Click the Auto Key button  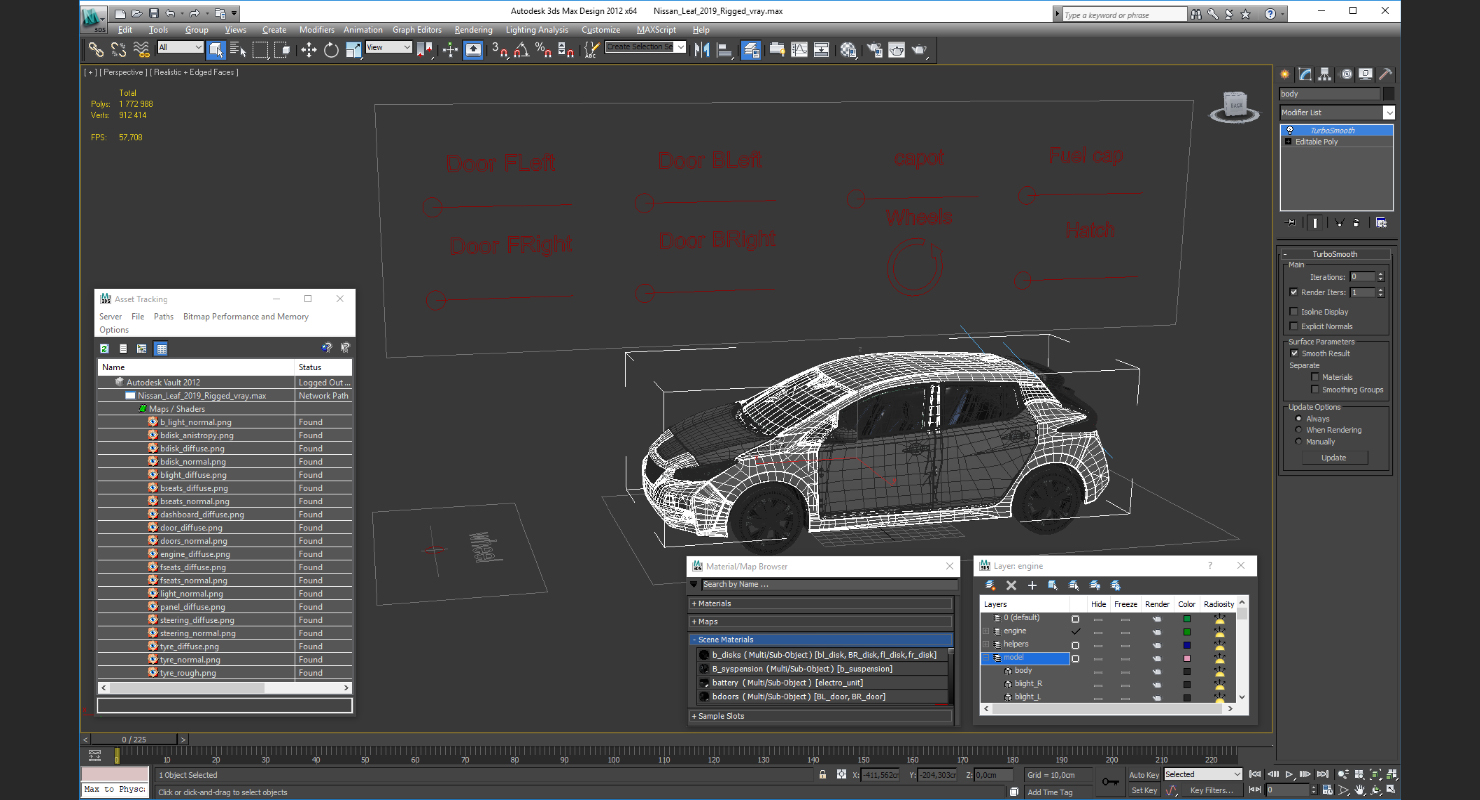click(1144, 774)
